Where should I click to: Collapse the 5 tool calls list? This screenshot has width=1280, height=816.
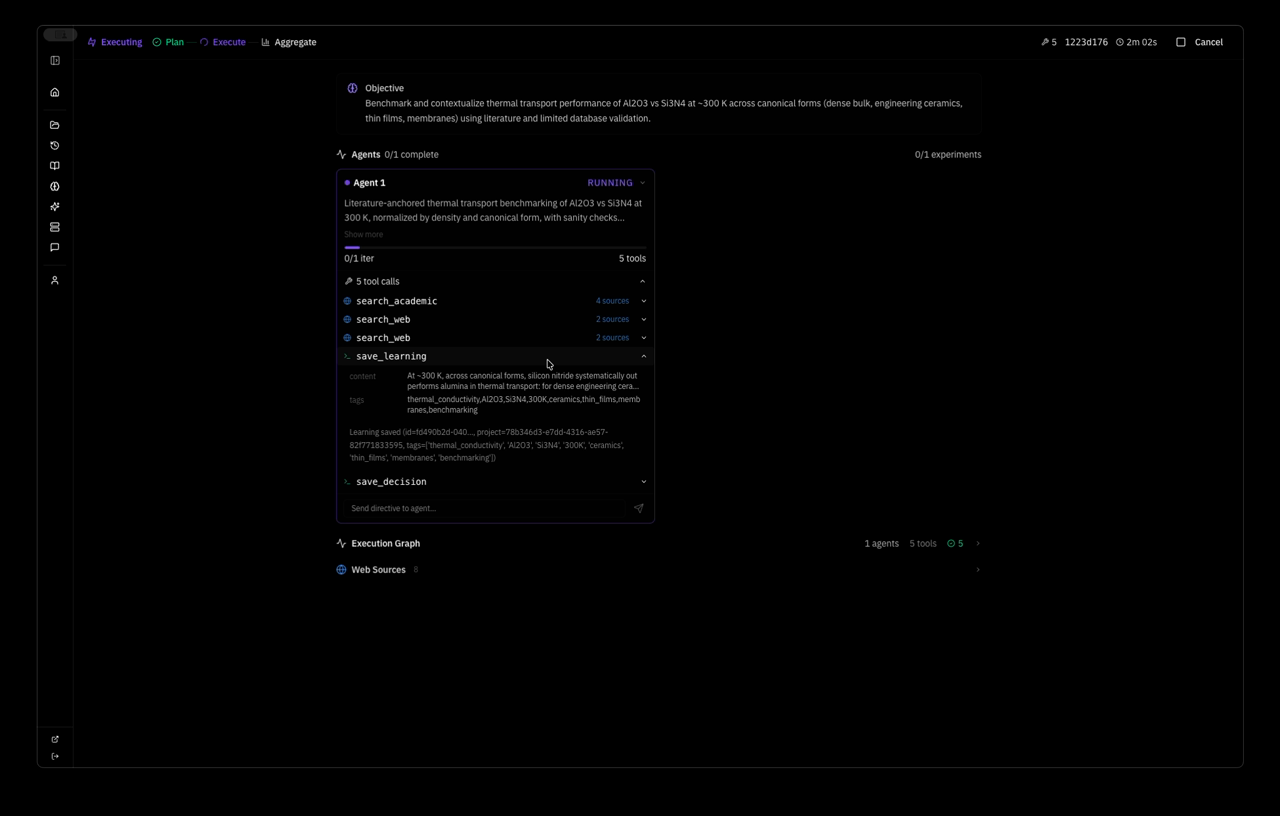pos(642,282)
